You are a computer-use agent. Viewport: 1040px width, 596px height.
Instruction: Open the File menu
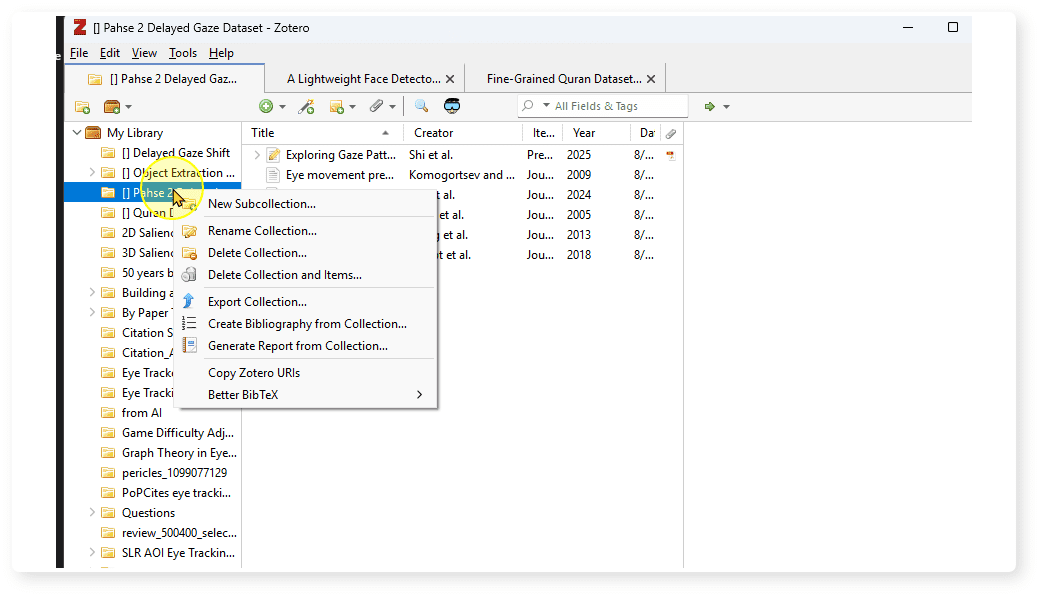79,53
